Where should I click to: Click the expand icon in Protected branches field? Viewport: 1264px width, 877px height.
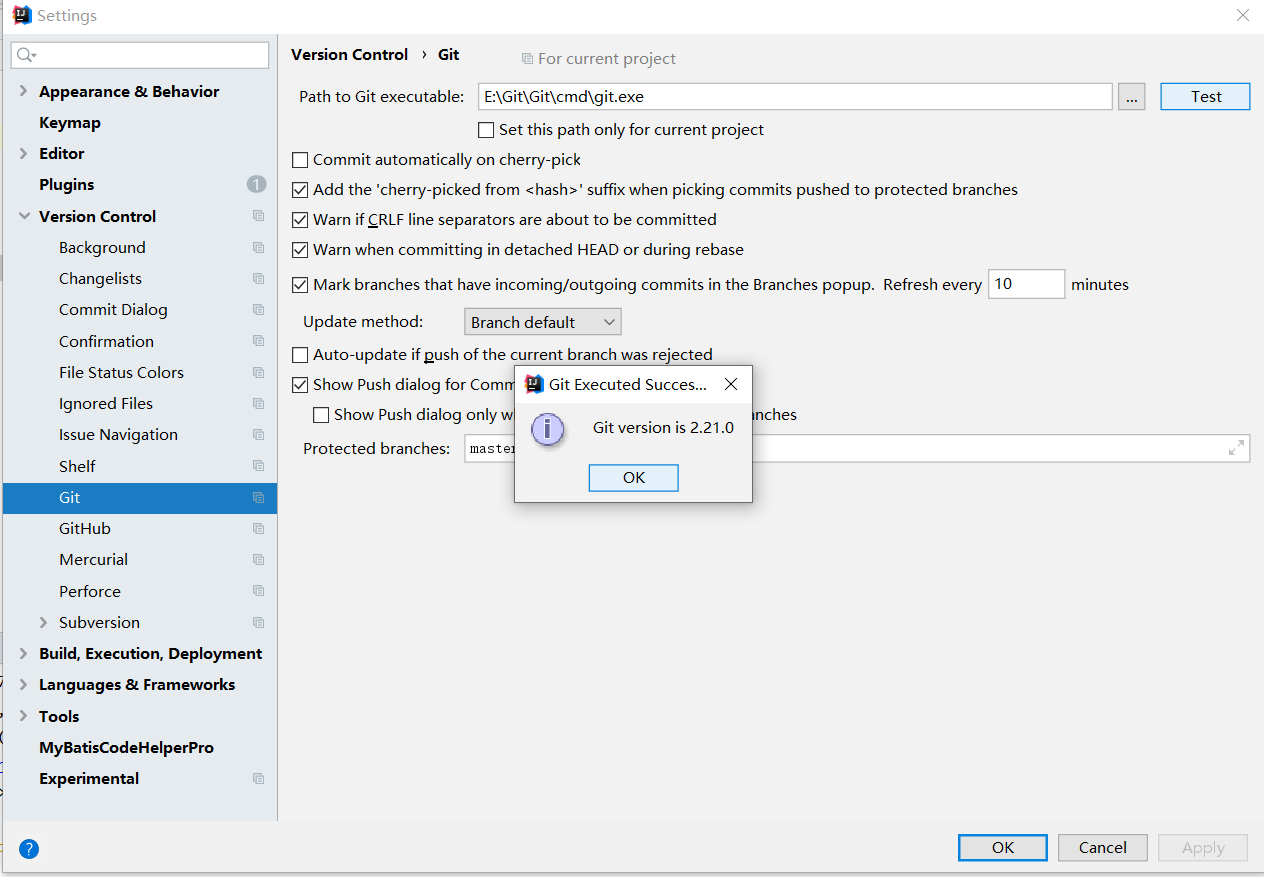pos(1236,448)
